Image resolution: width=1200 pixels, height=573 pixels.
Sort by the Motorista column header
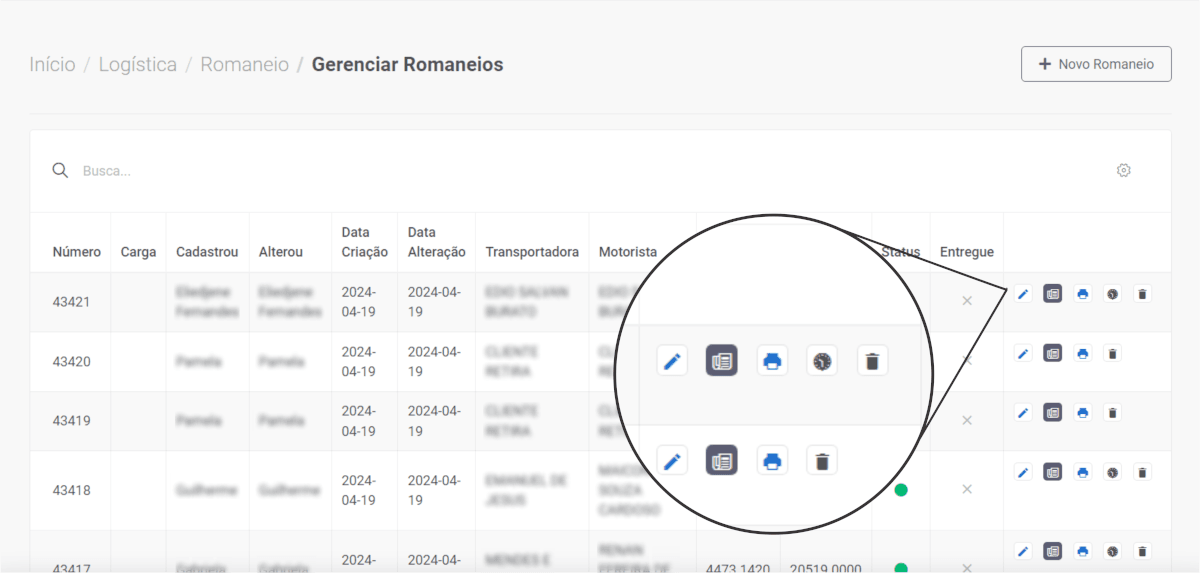[628, 252]
